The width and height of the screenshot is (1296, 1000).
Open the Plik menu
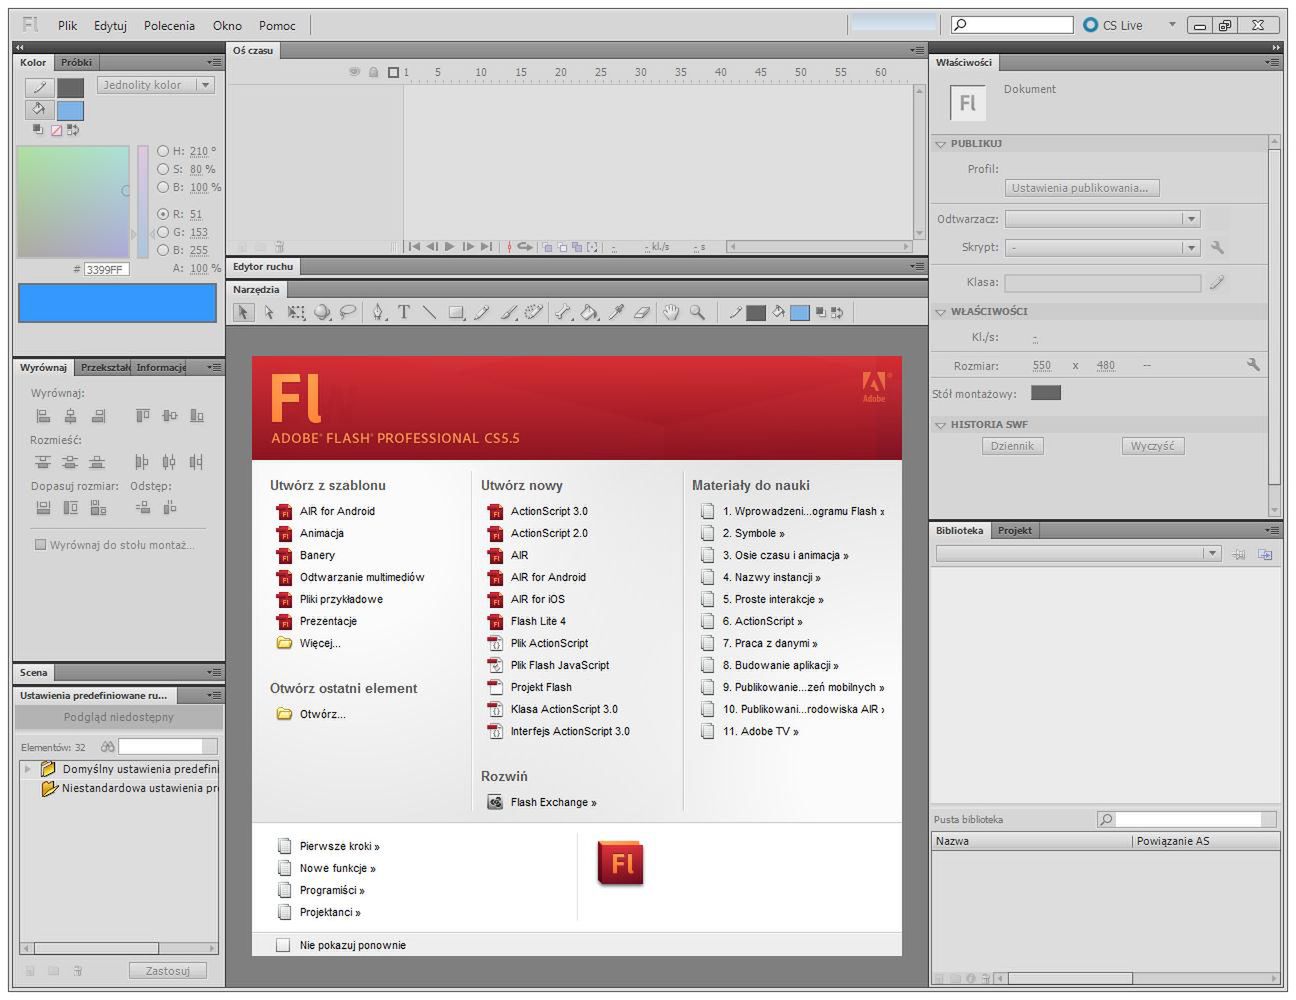click(67, 26)
